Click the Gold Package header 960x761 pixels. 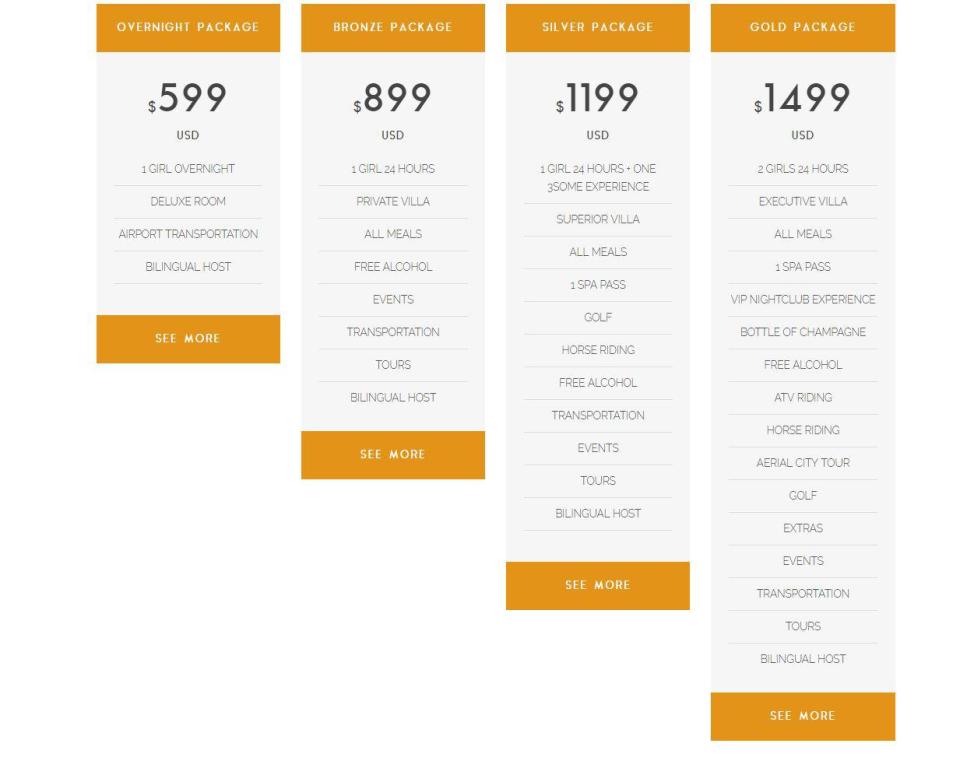803,27
